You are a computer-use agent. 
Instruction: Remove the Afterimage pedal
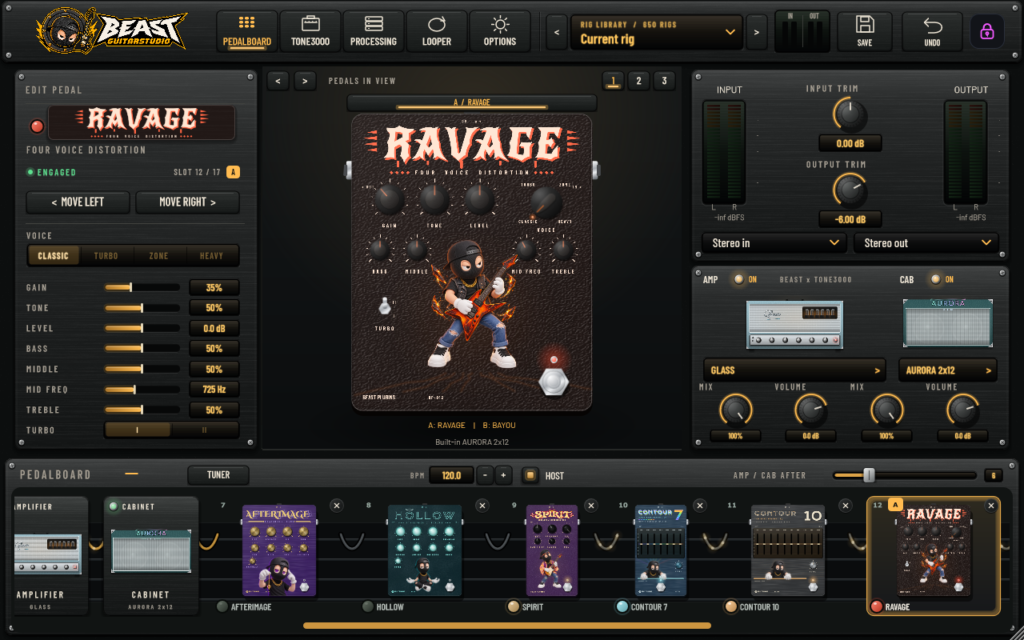pos(336,505)
